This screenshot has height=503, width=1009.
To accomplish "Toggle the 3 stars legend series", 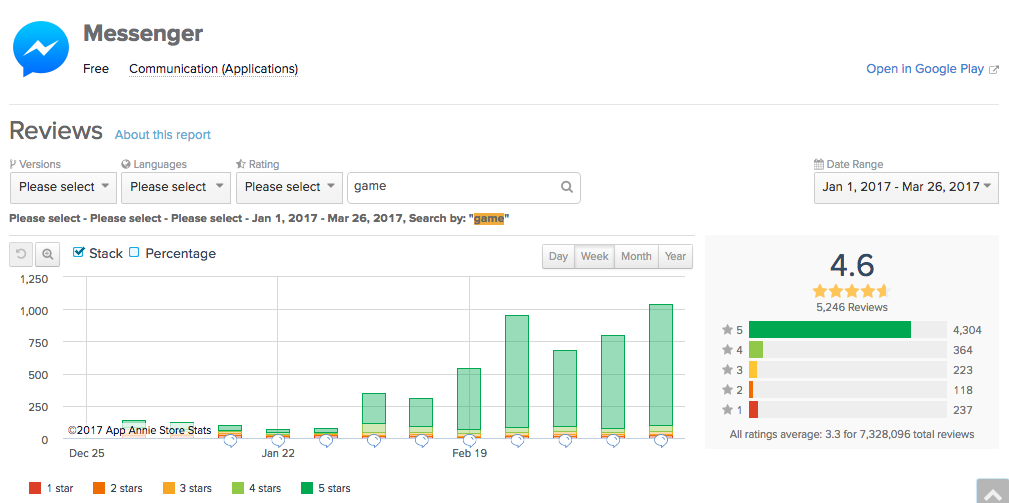I will tap(187, 488).
